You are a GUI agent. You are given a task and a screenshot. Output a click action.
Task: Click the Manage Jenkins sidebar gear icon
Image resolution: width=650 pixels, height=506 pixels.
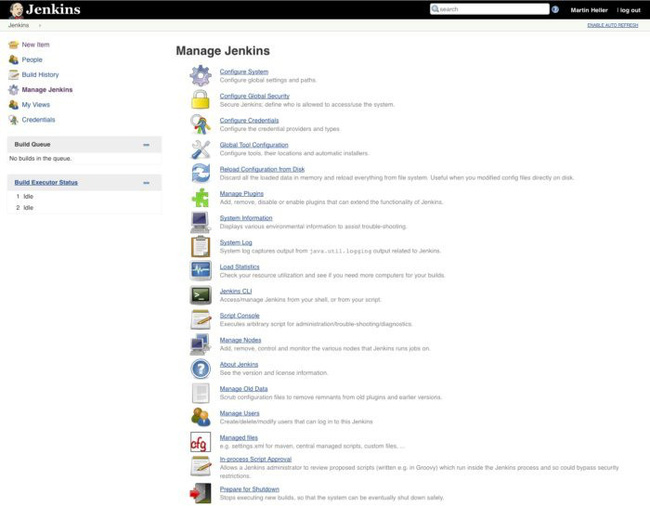[x=14, y=90]
